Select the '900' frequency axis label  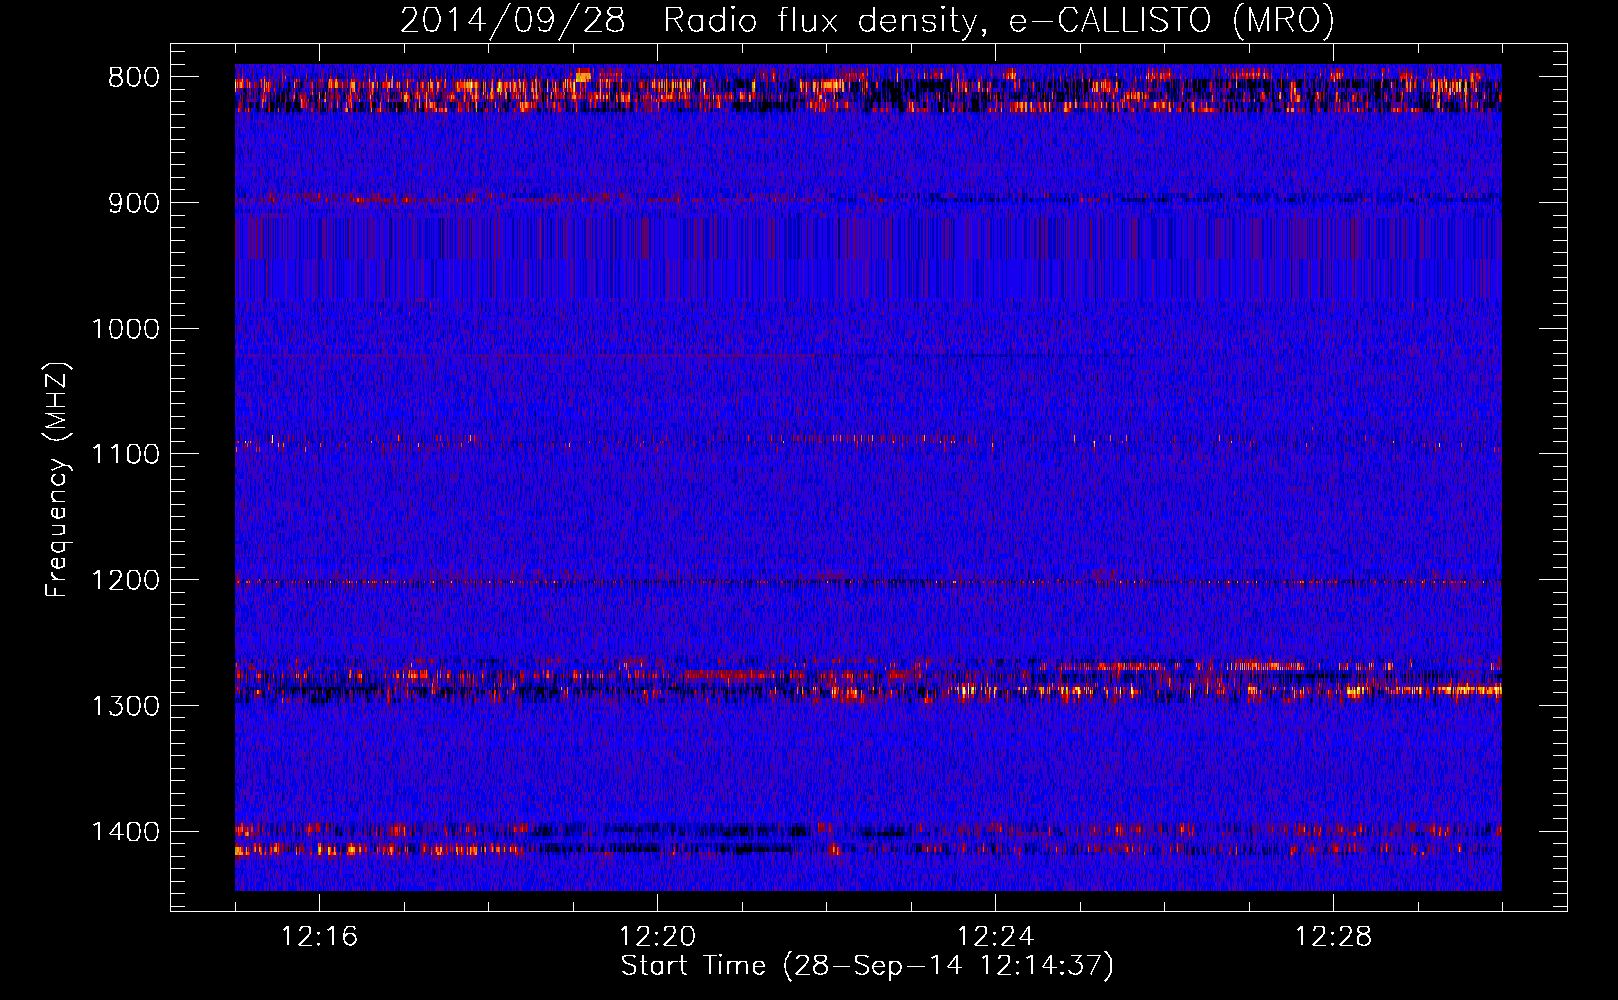pos(134,203)
